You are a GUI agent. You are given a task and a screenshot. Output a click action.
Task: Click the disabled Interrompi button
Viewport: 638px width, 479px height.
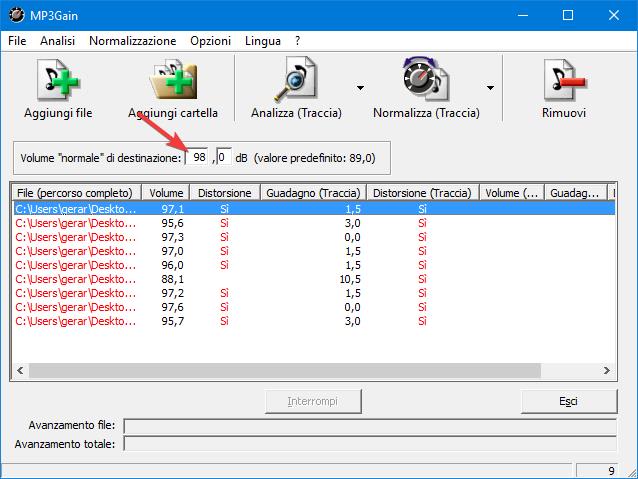(x=313, y=401)
